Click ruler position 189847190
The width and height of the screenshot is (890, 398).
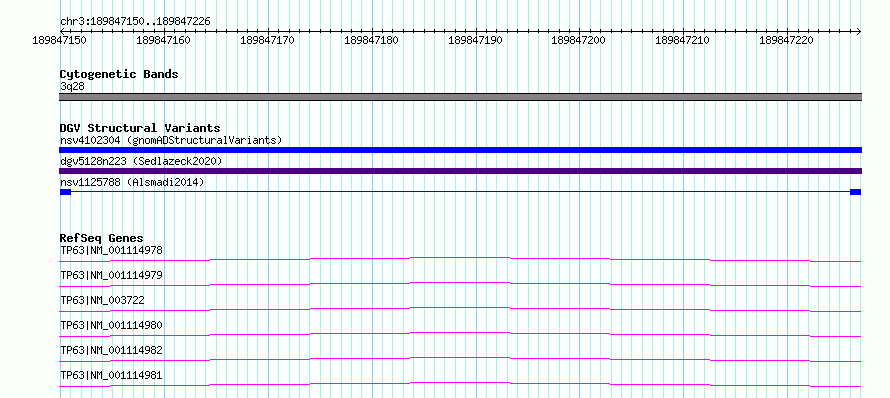475,40
